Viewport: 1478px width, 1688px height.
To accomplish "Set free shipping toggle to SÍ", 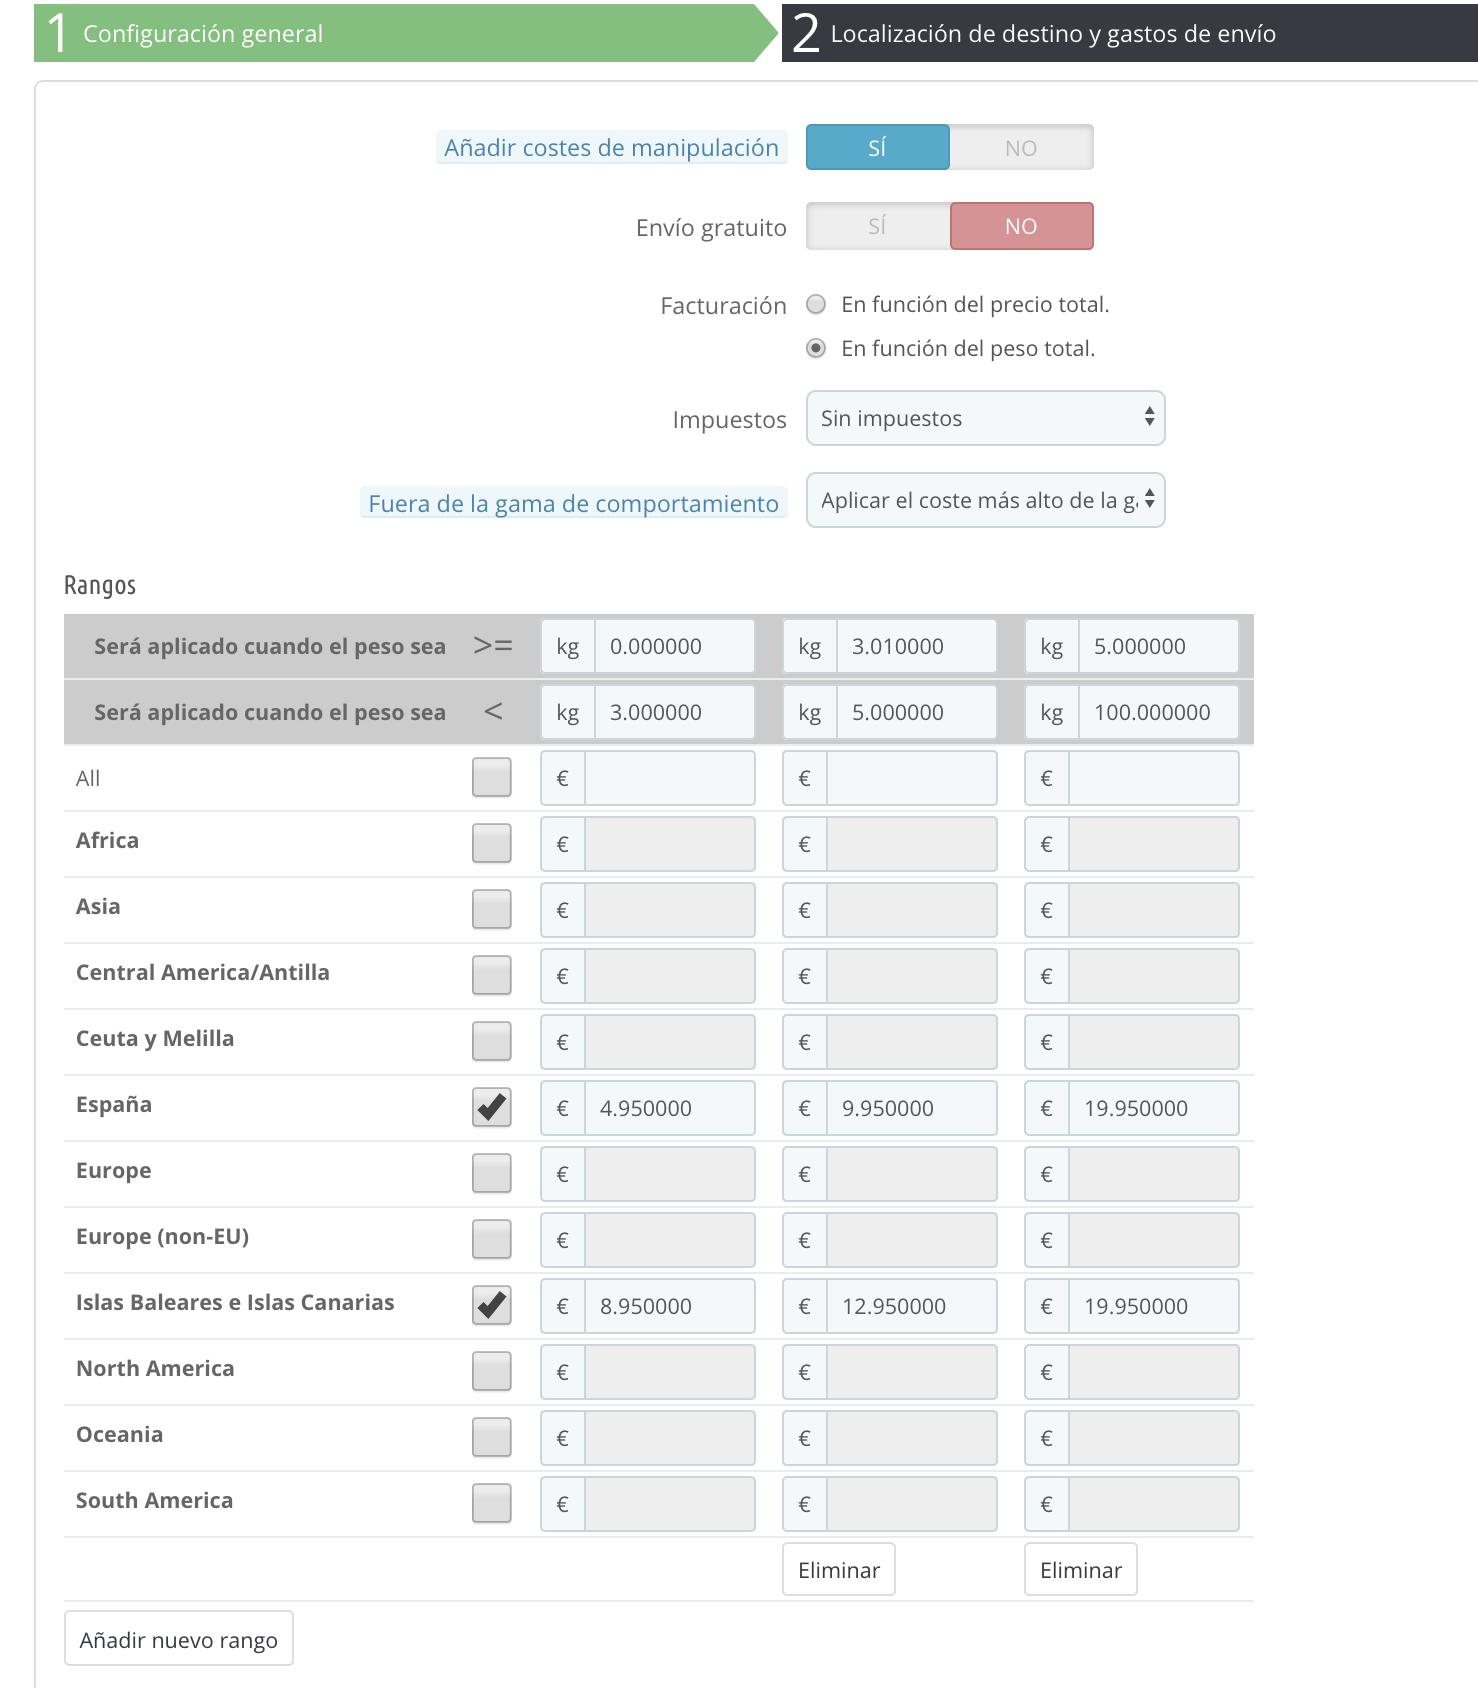I will pos(877,226).
